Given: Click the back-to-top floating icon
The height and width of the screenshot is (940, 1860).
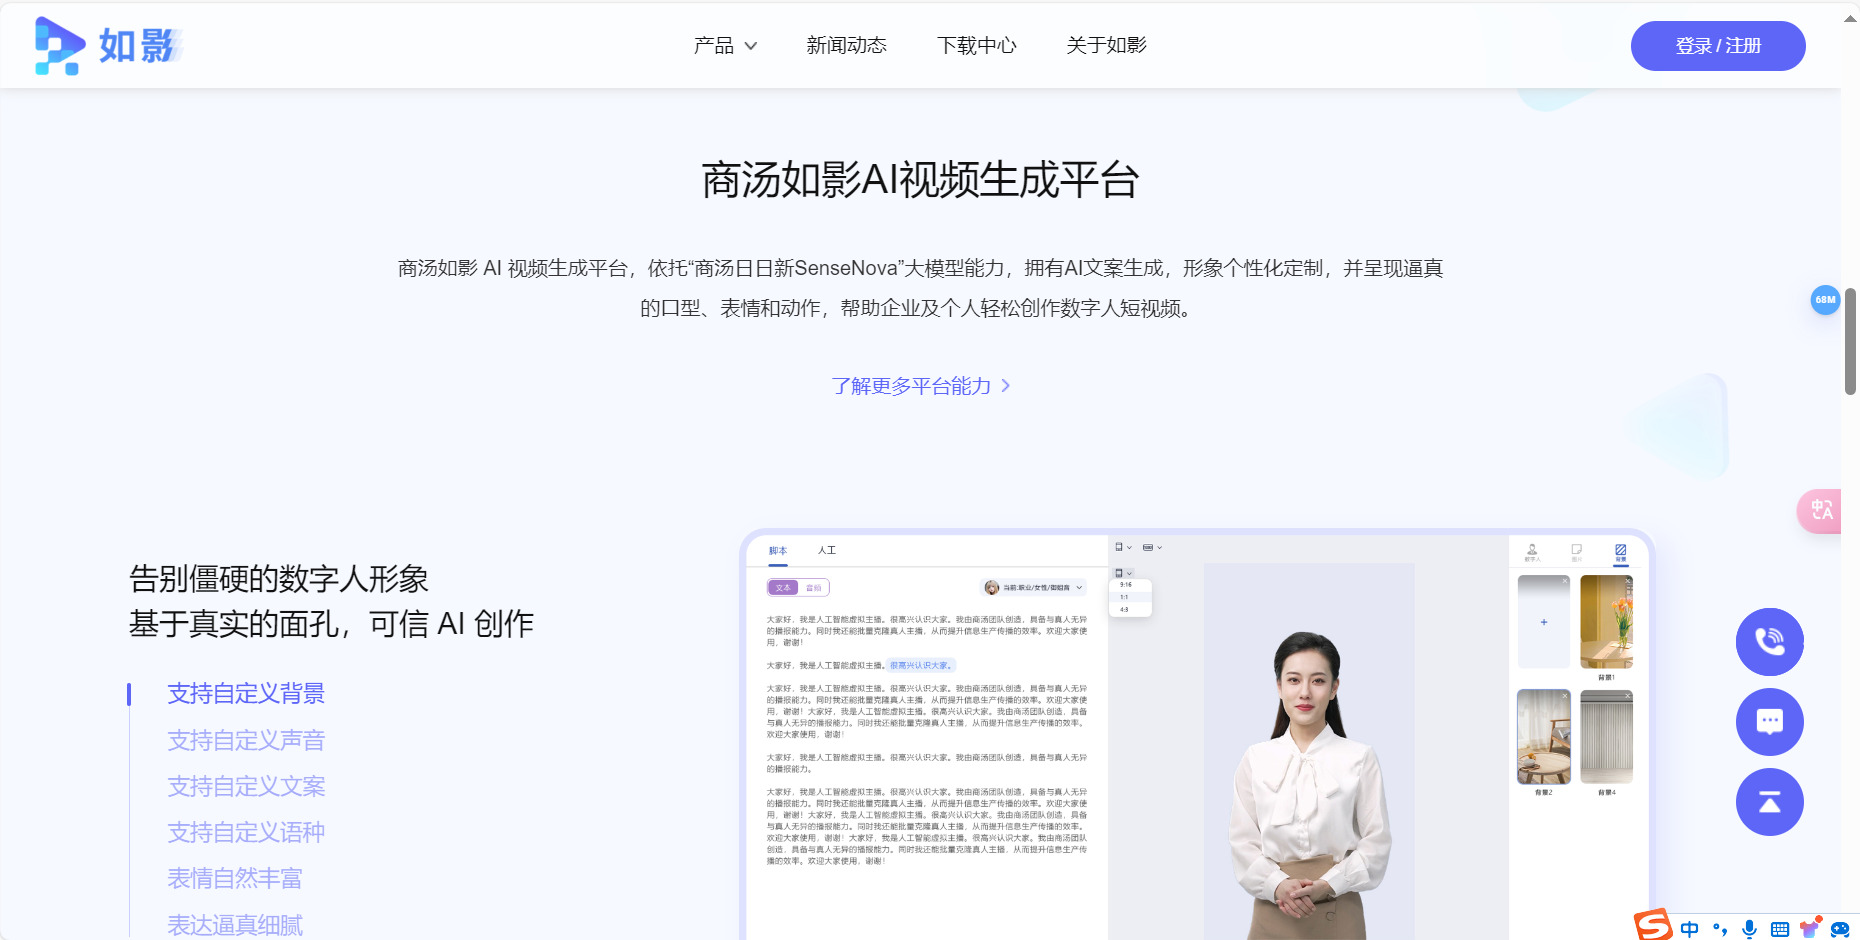Looking at the screenshot, I should click(x=1771, y=802).
